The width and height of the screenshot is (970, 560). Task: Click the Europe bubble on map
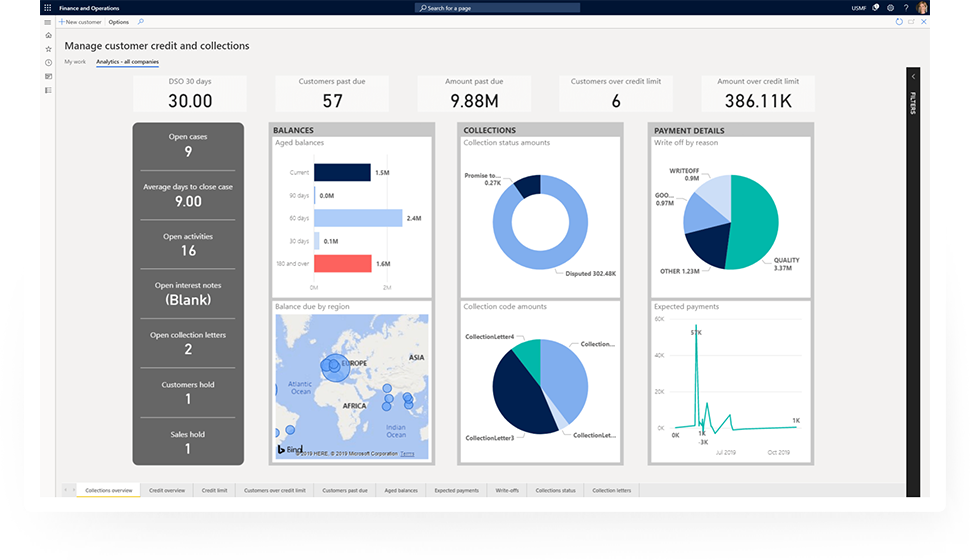[335, 367]
